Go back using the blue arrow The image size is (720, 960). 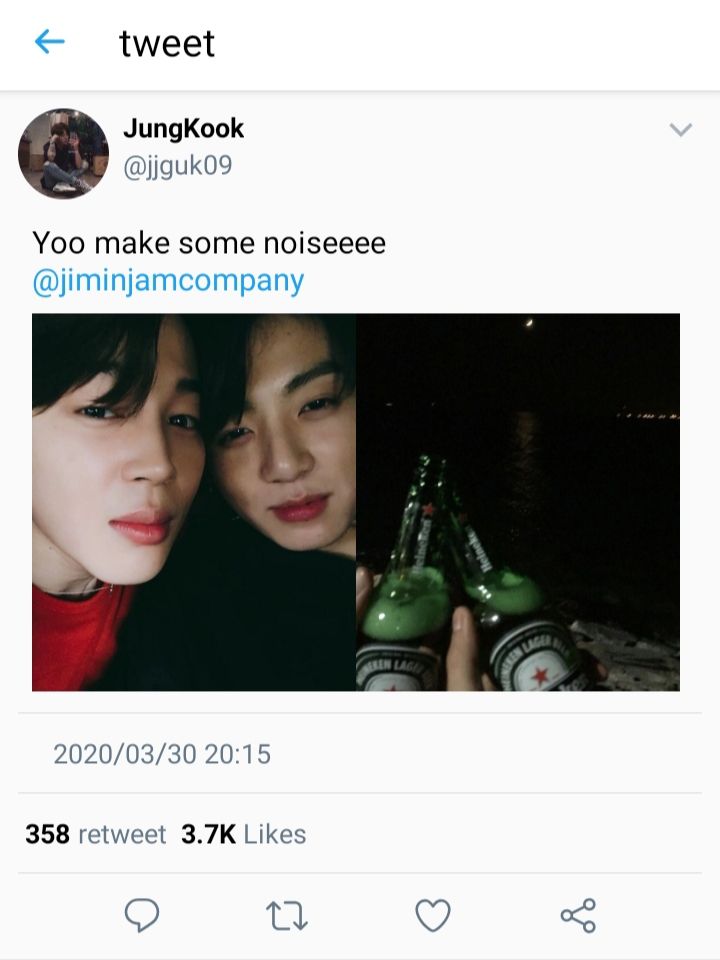coord(49,42)
